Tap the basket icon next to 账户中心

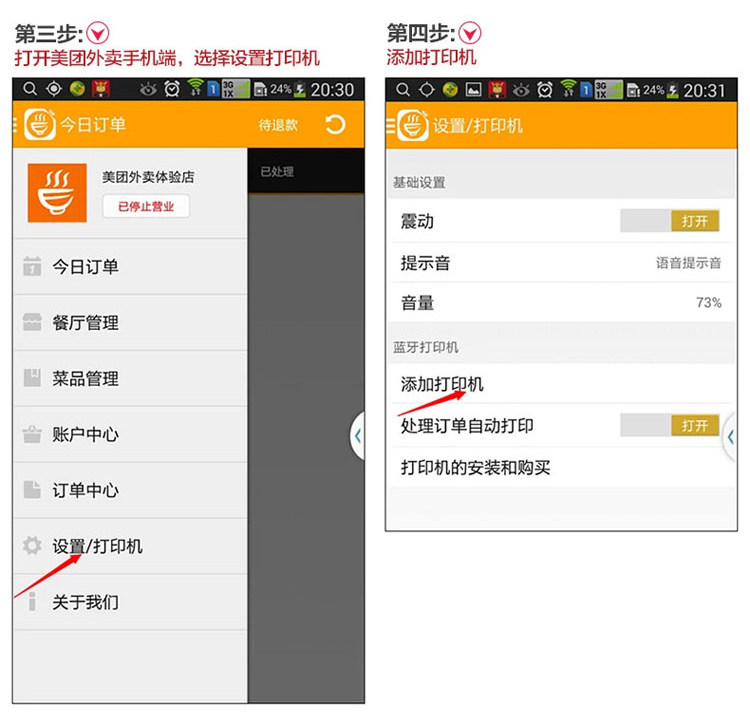32,434
